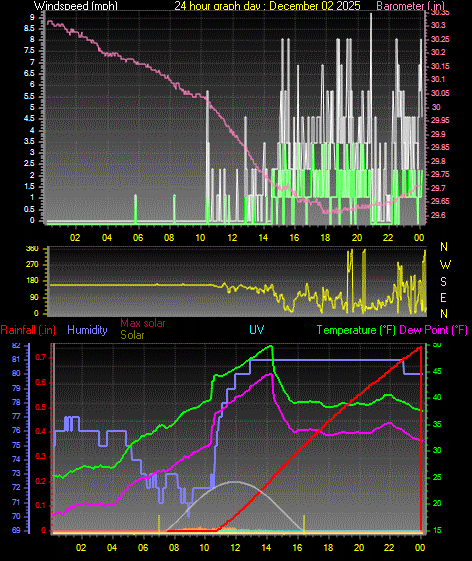
Task: Click the green "Temperature (°F)" legend label
Action: tap(356, 330)
